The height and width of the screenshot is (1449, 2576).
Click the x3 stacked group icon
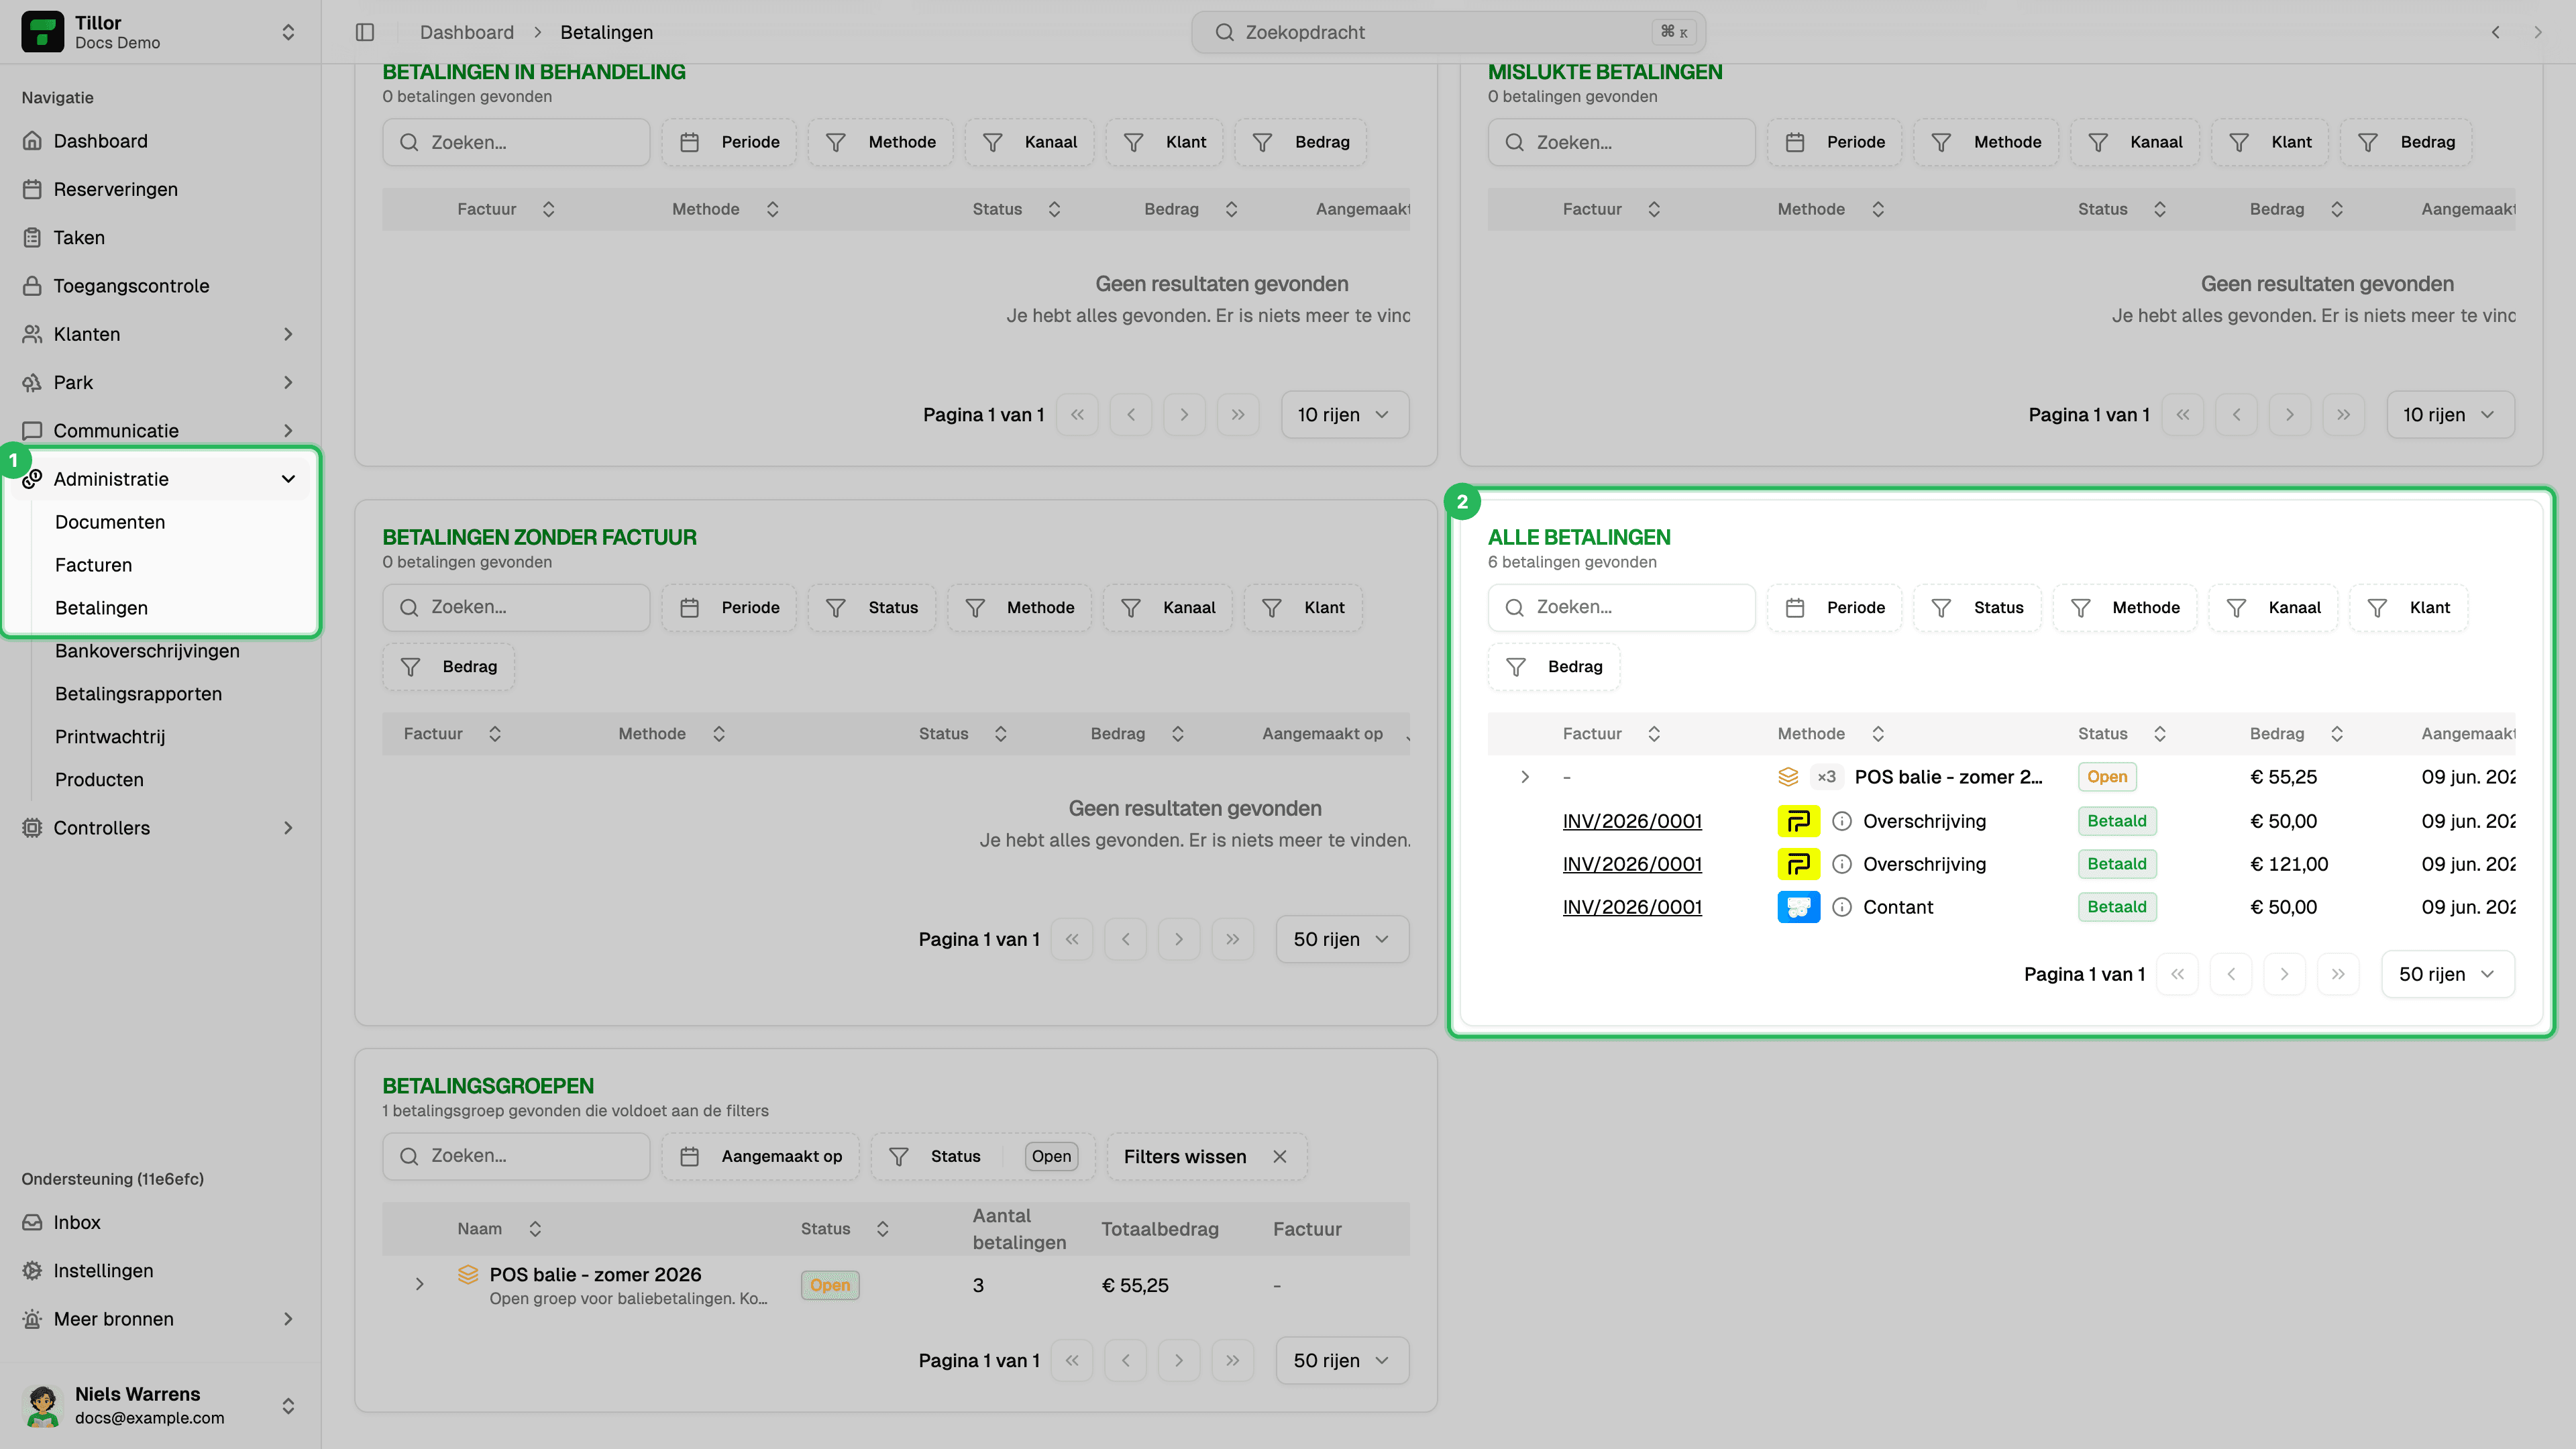1788,777
